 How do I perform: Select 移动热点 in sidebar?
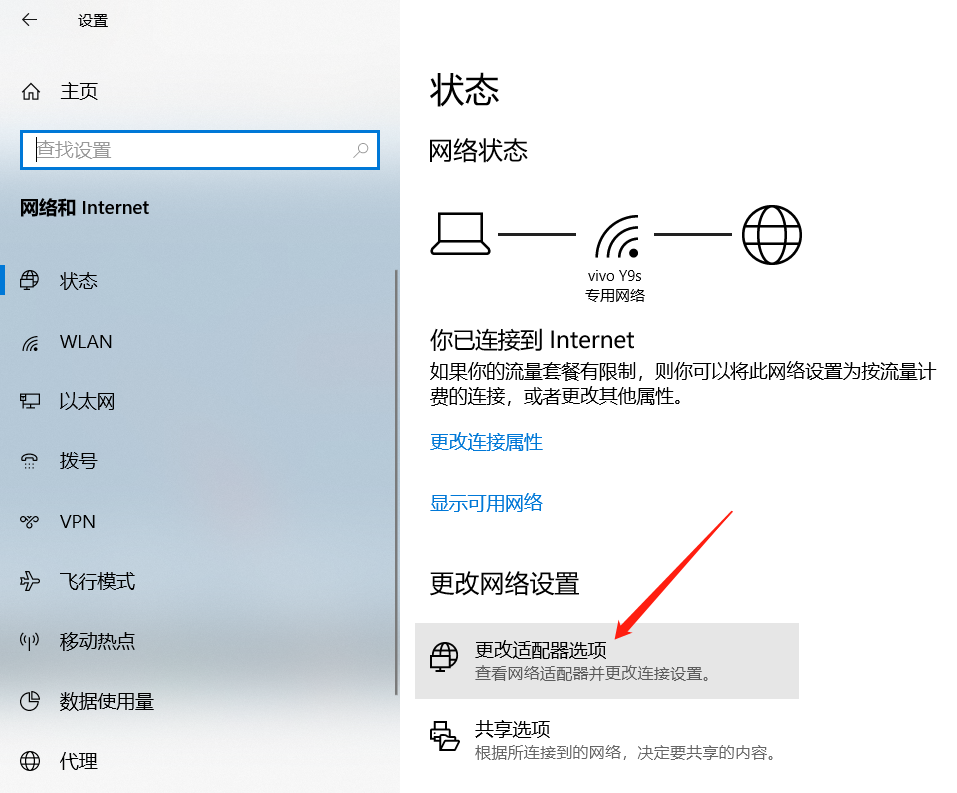click(x=199, y=641)
